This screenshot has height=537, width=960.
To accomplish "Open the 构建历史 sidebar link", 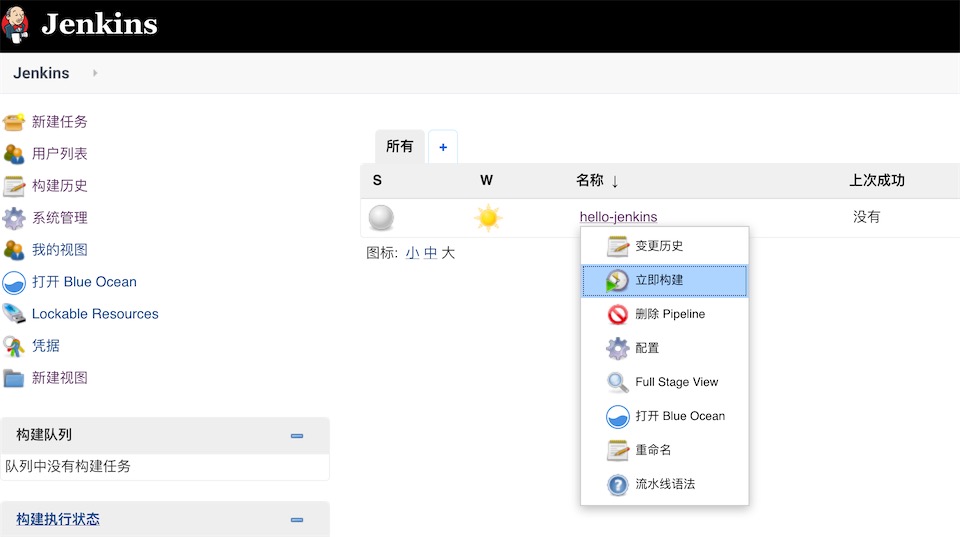I will (59, 186).
